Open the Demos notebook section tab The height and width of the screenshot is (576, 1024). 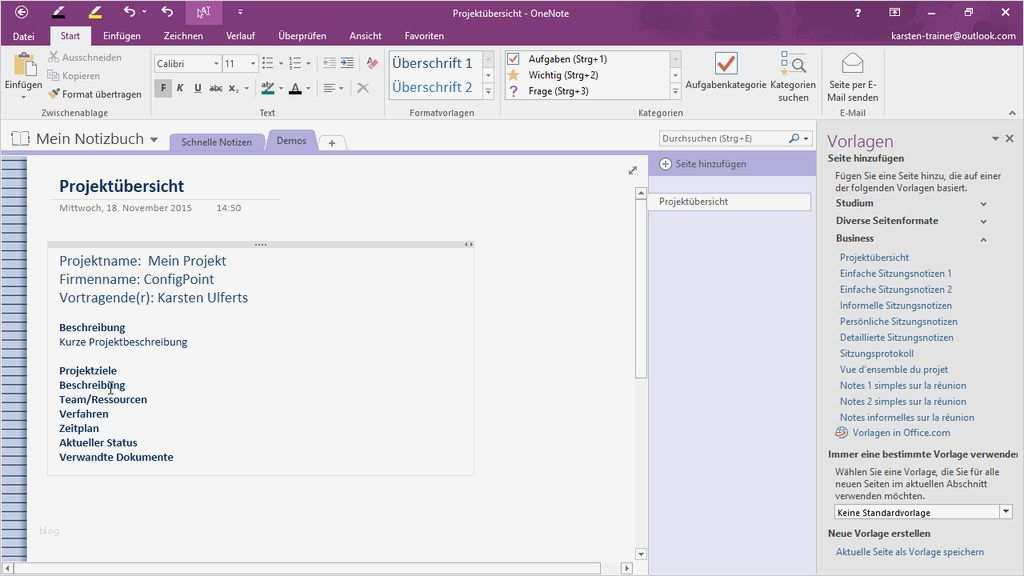[x=291, y=140]
